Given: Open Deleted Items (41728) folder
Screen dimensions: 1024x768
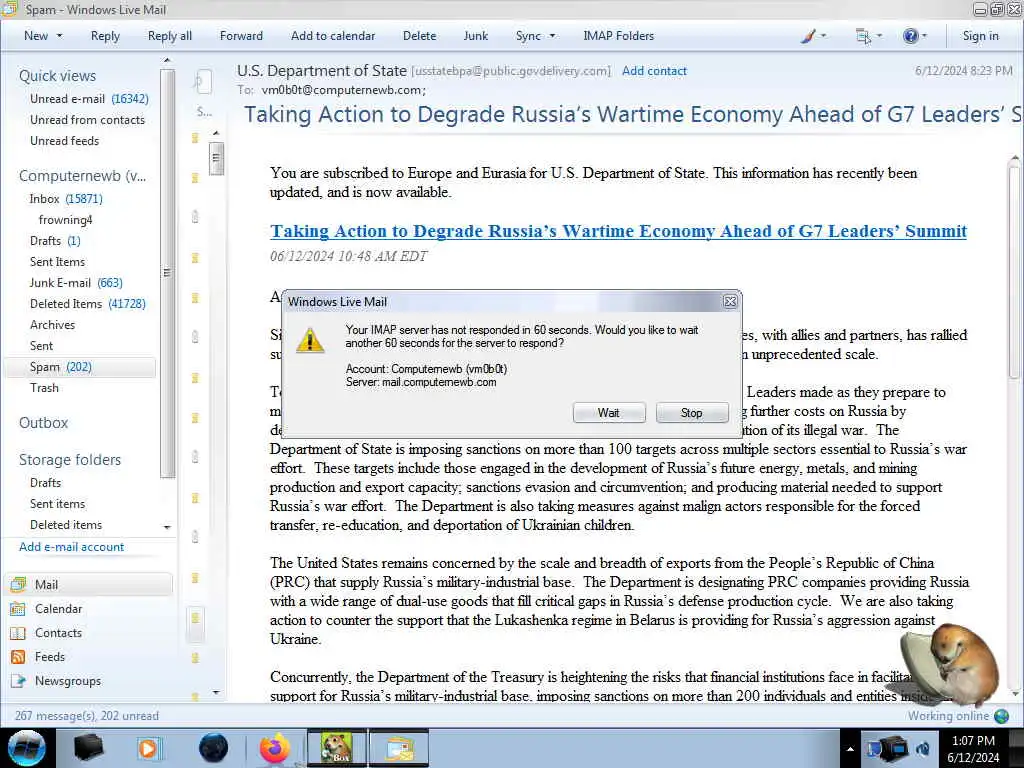Looking at the screenshot, I should (88, 304).
